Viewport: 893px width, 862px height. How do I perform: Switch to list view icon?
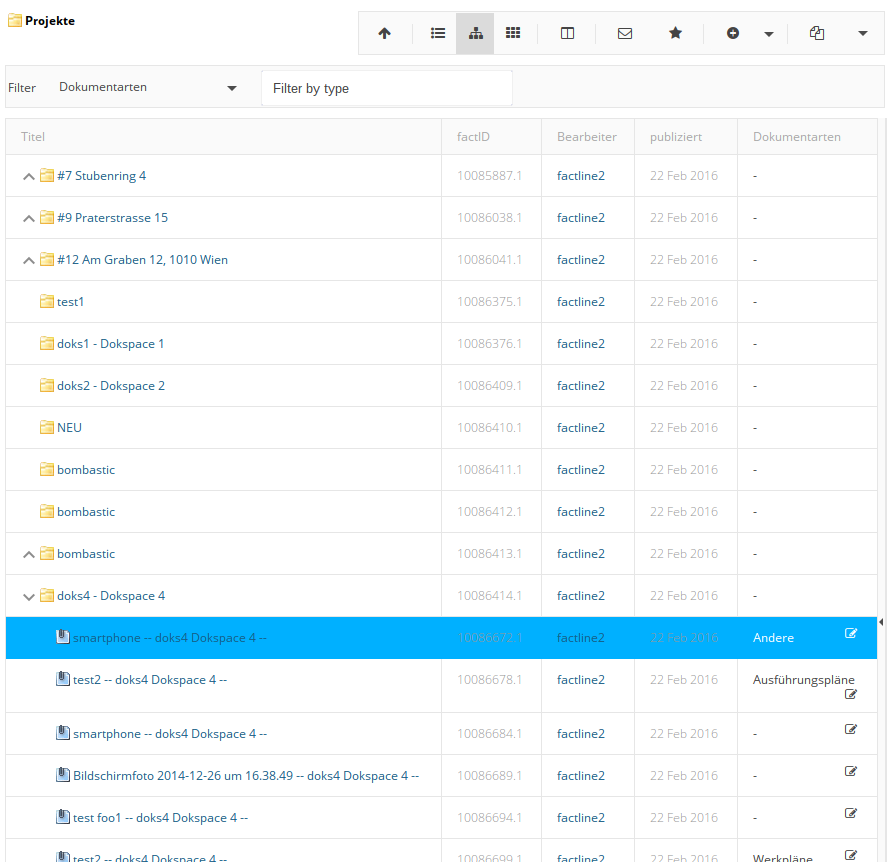(437, 33)
